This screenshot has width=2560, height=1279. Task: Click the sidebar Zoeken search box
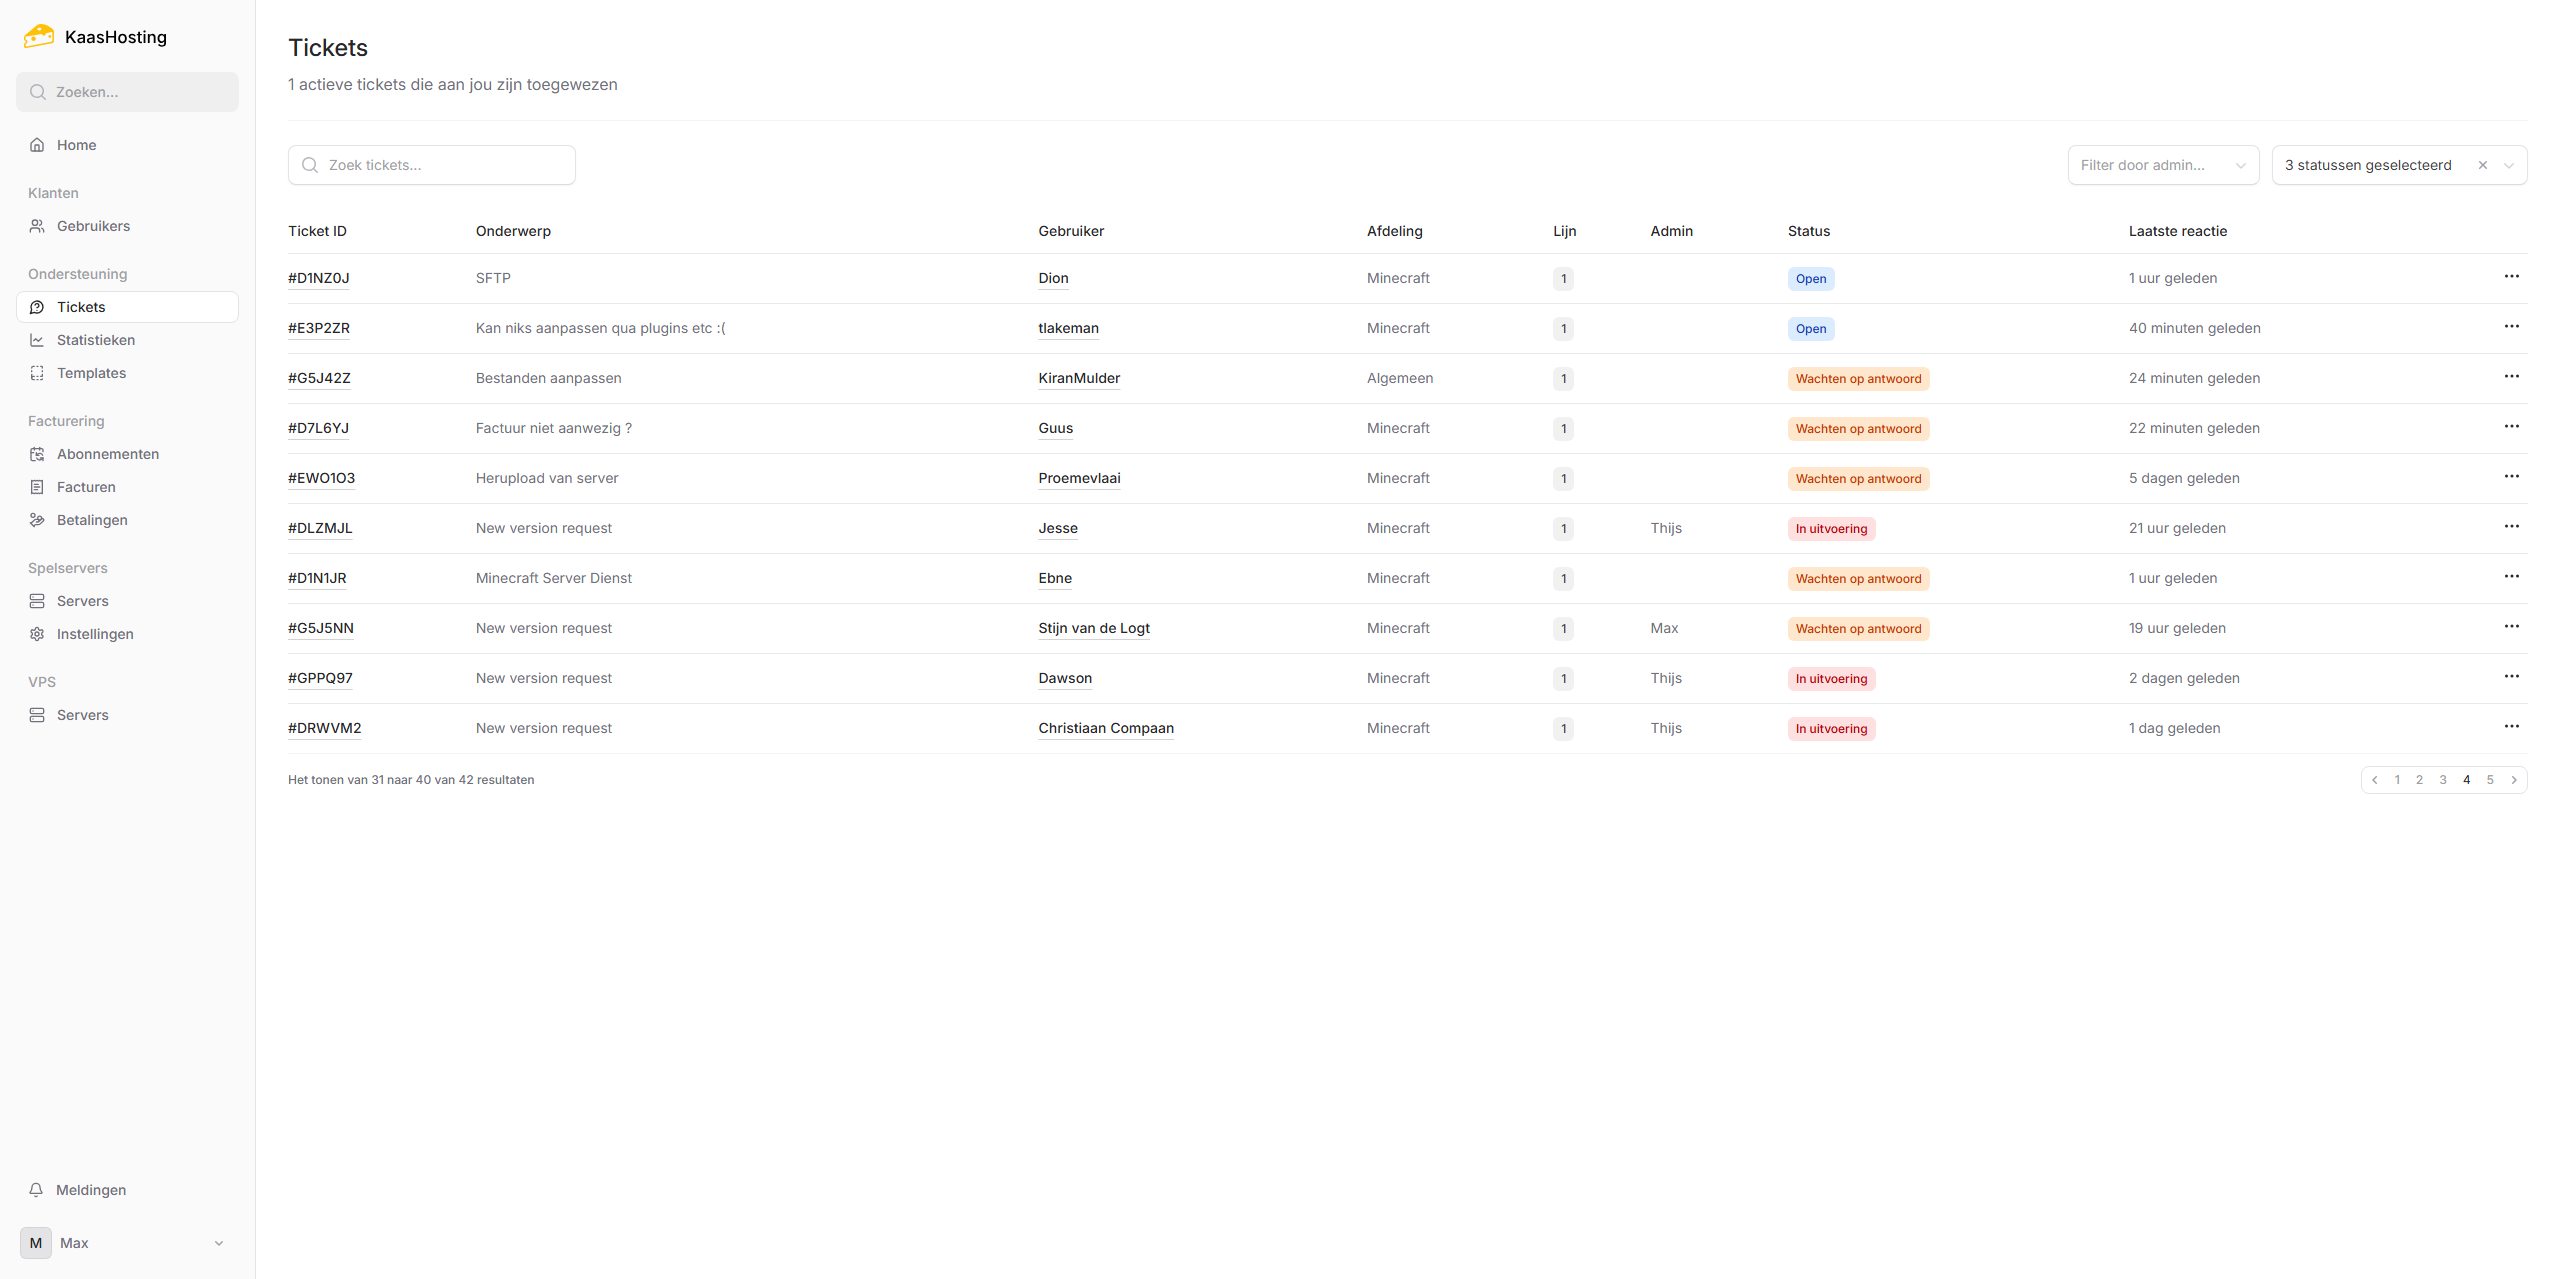127,92
